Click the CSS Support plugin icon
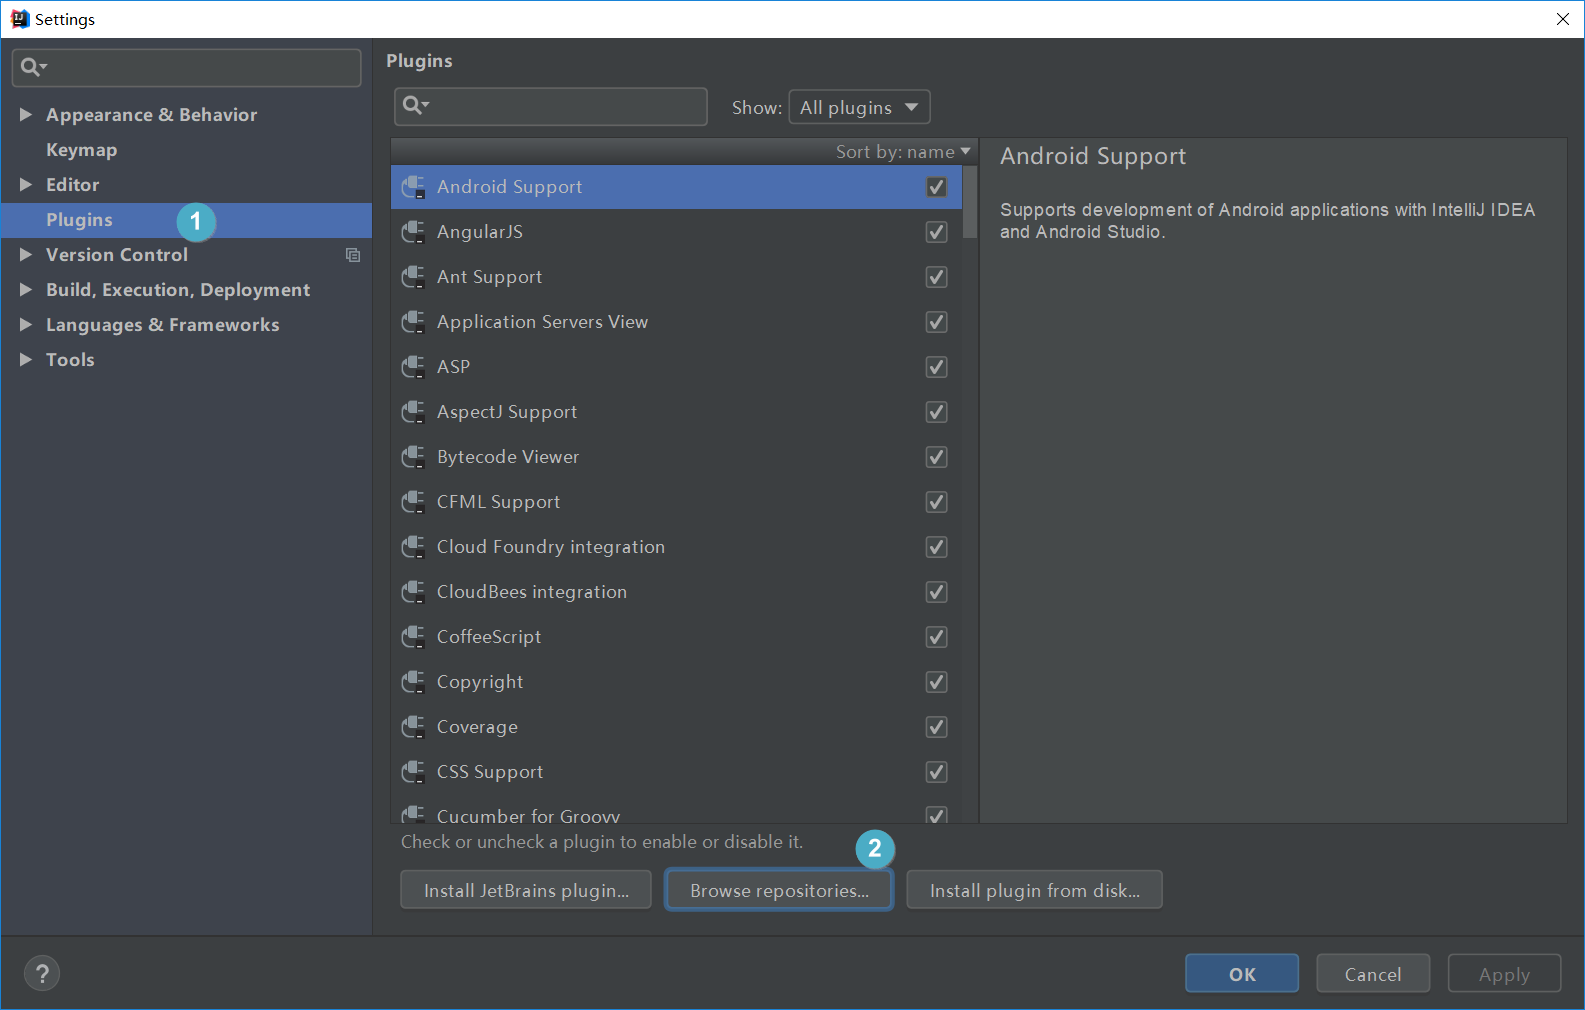Viewport: 1585px width, 1010px height. (x=413, y=772)
